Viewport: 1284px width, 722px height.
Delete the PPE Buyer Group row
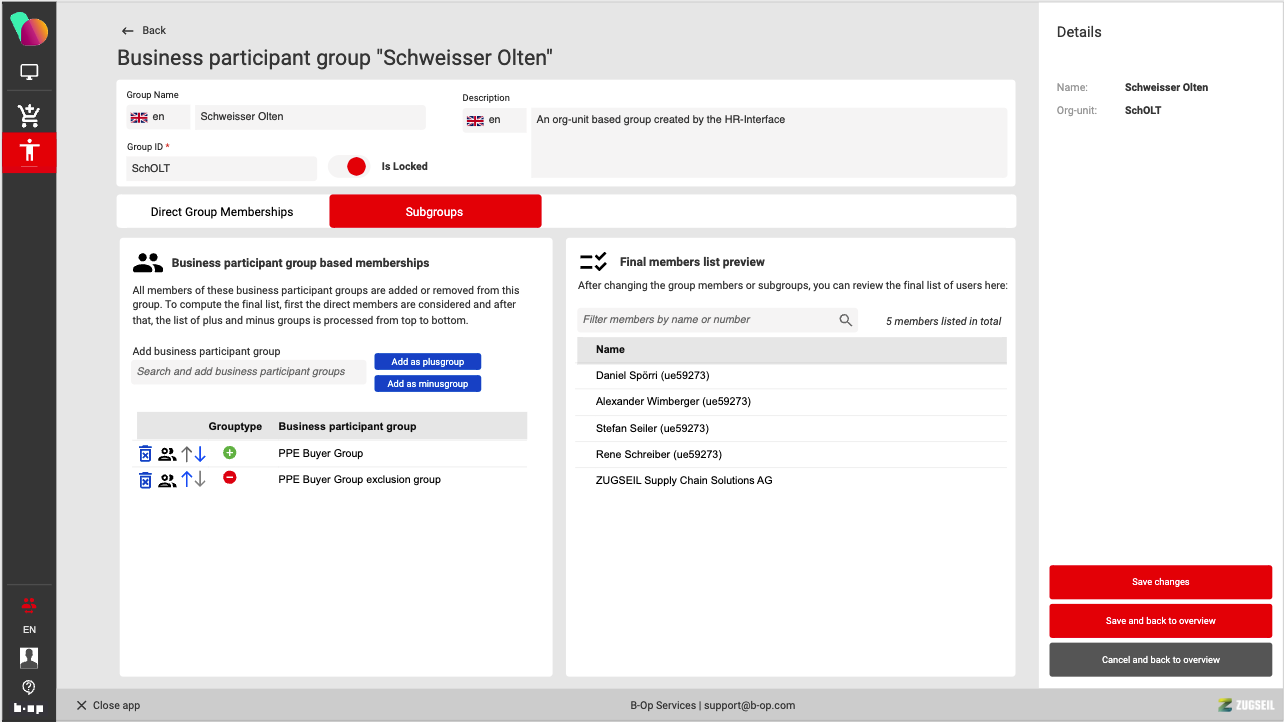[145, 454]
